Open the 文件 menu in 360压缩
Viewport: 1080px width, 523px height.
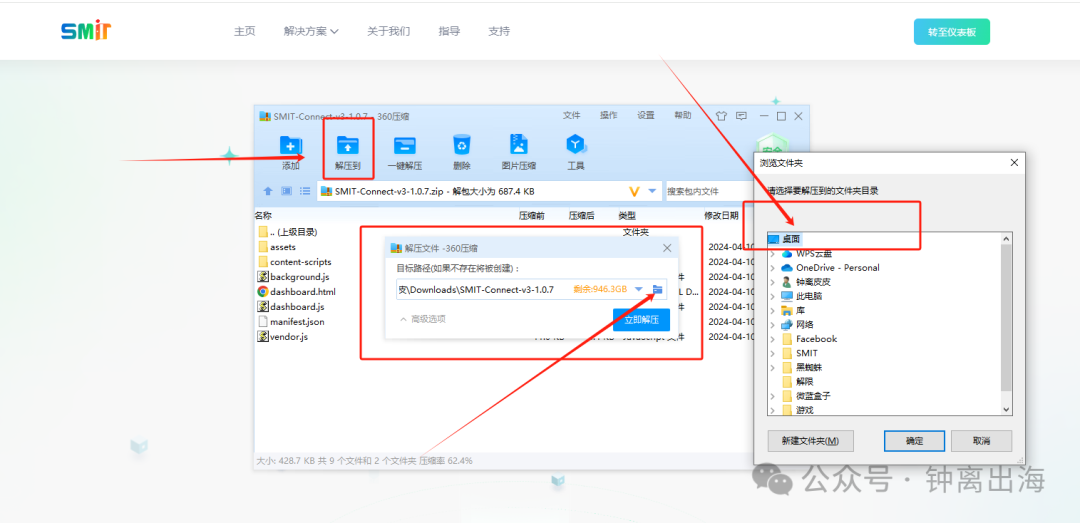point(572,115)
